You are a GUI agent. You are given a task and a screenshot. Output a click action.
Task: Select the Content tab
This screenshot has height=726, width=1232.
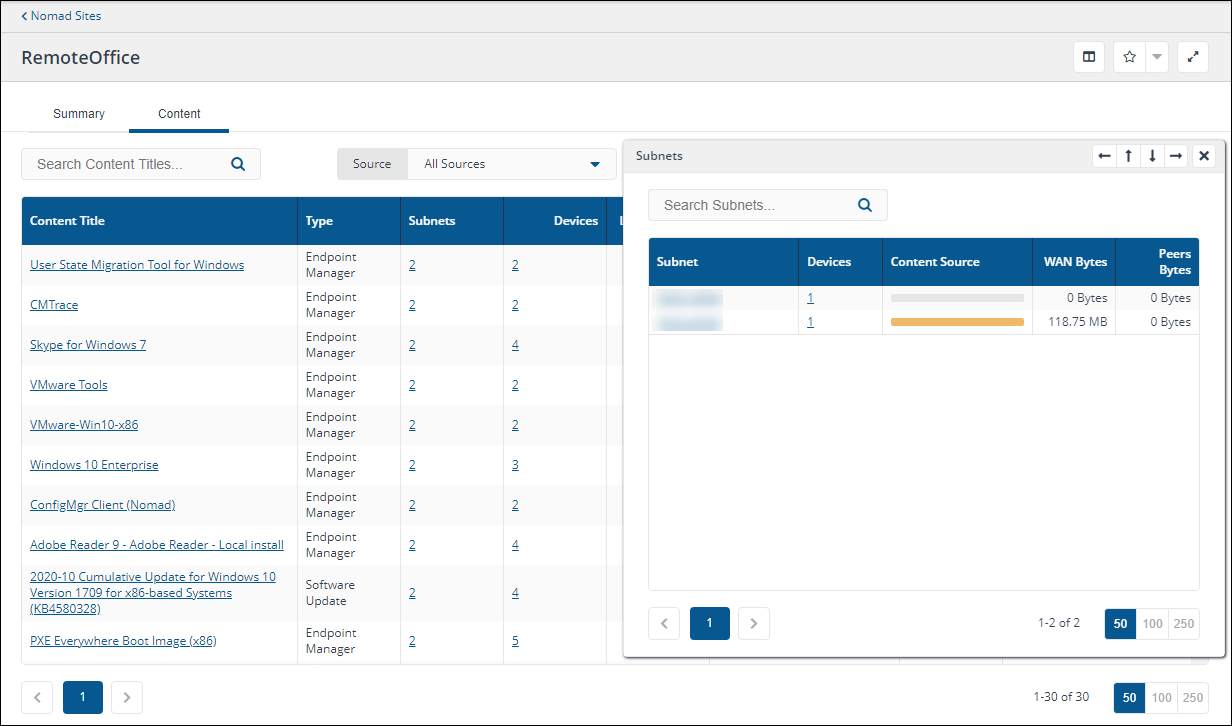(x=179, y=114)
